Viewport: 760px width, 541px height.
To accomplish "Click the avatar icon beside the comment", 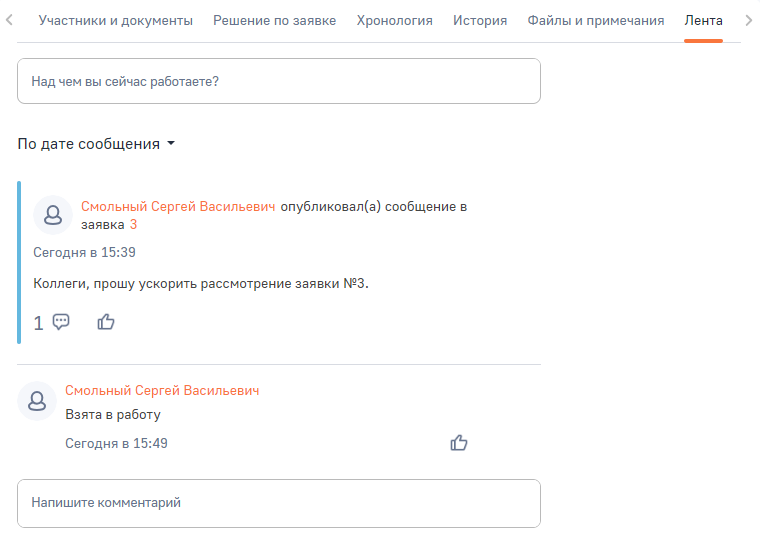I will coord(37,401).
